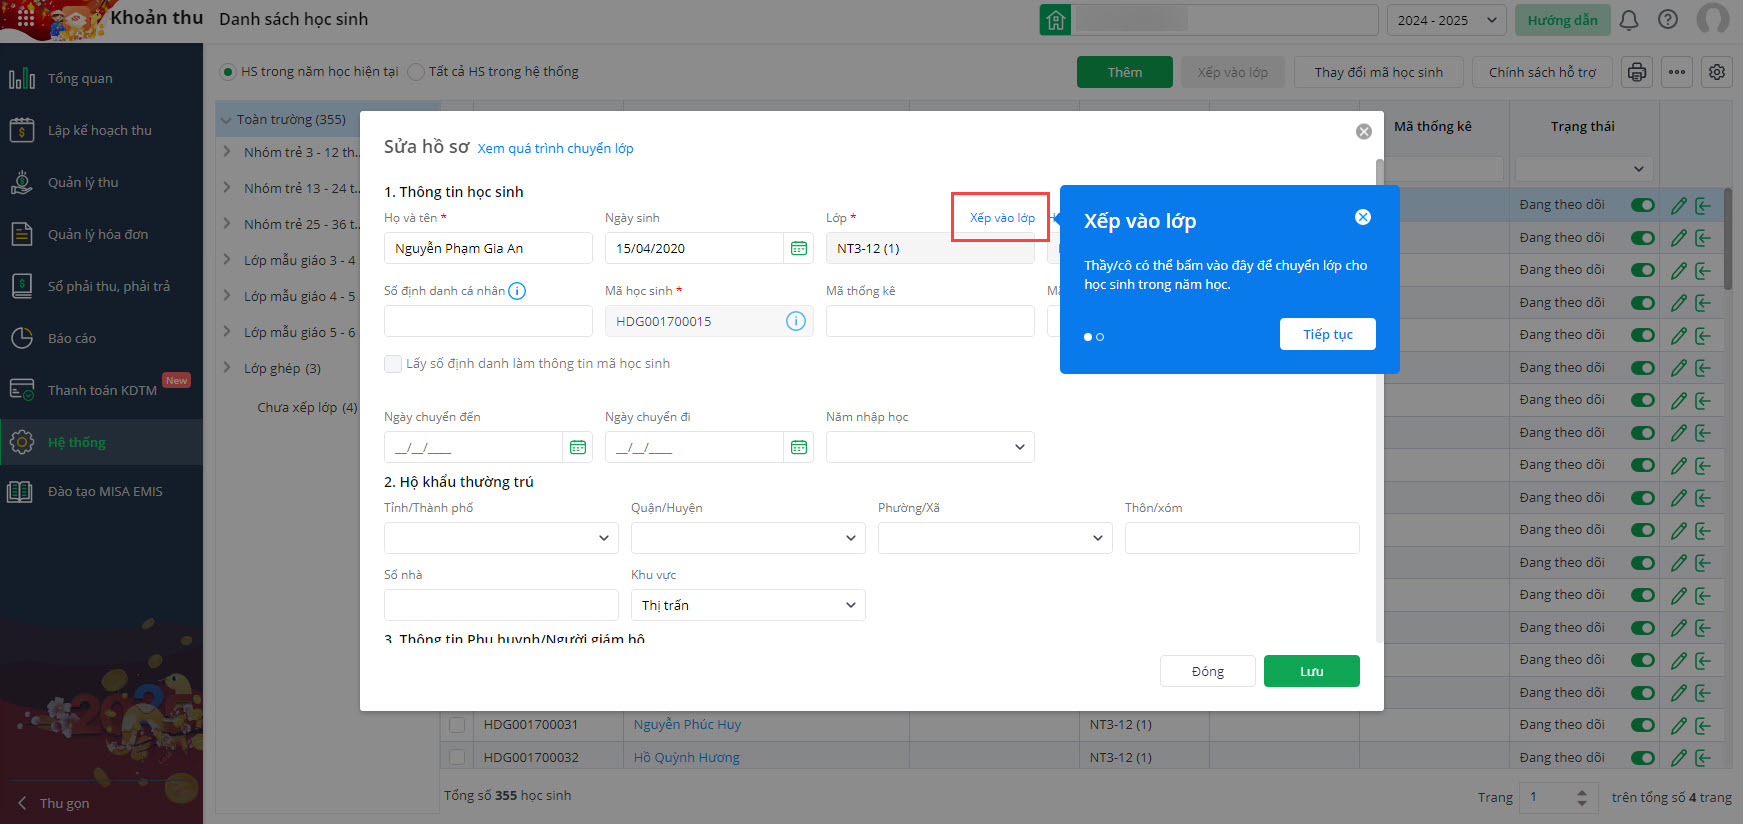This screenshot has width=1743, height=824.
Task: Open the help question mark icon
Action: click(x=1668, y=20)
